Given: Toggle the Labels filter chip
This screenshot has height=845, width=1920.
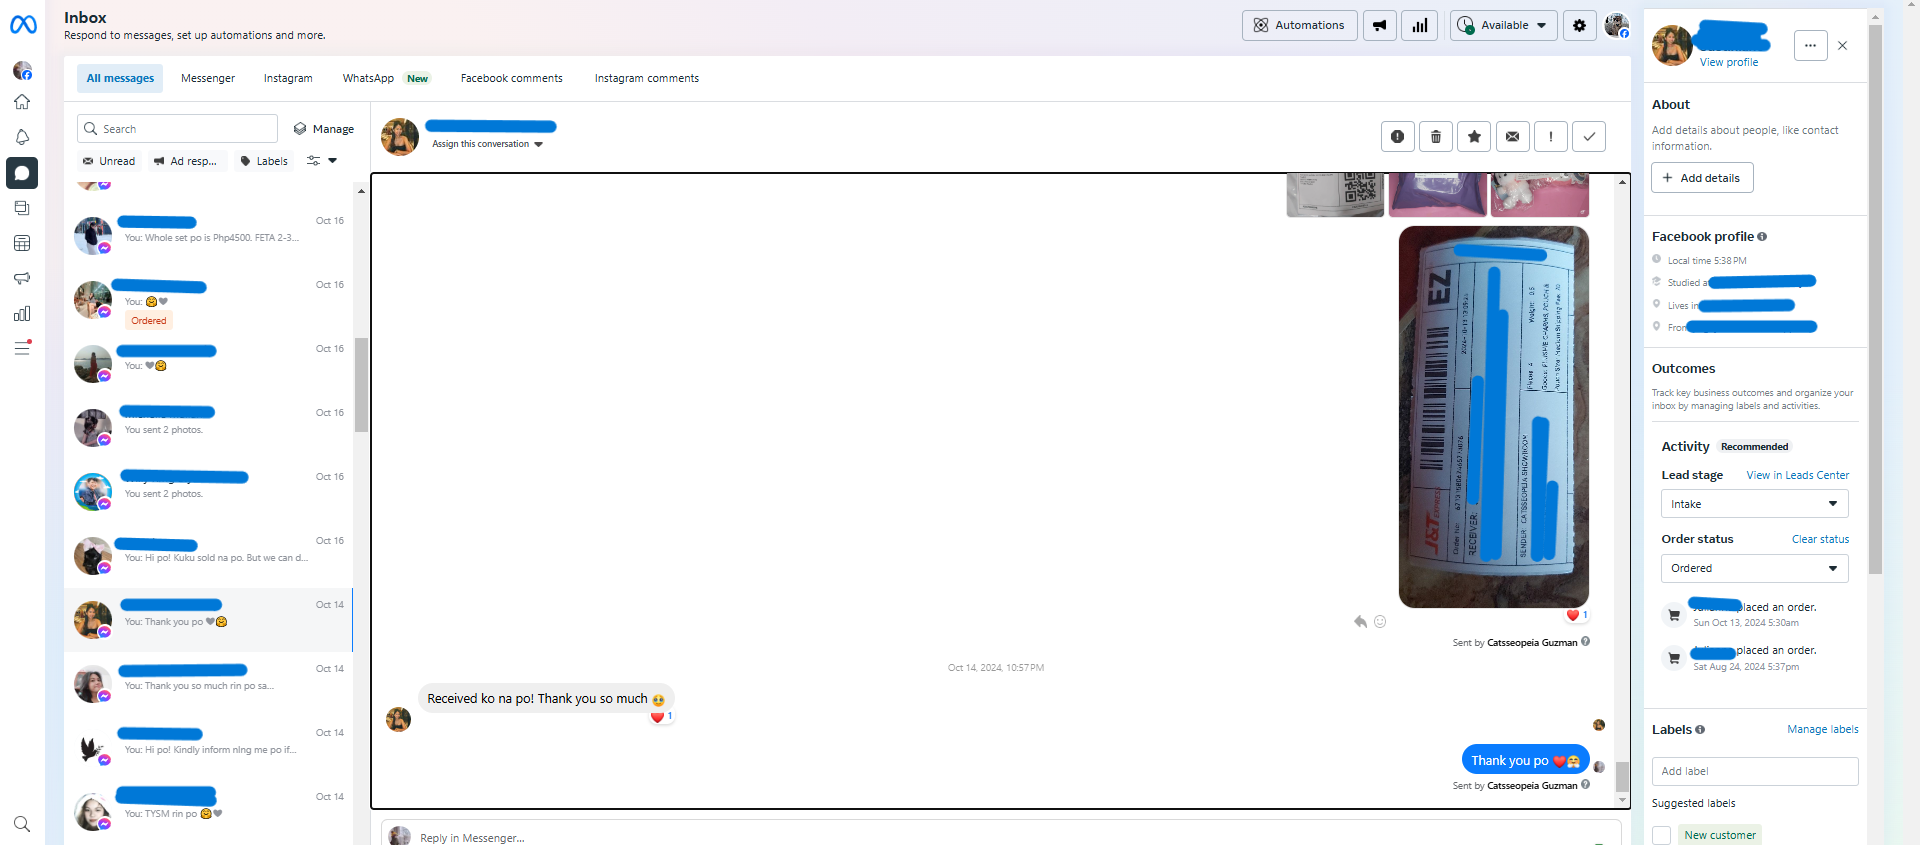Looking at the screenshot, I should click(x=264, y=161).
